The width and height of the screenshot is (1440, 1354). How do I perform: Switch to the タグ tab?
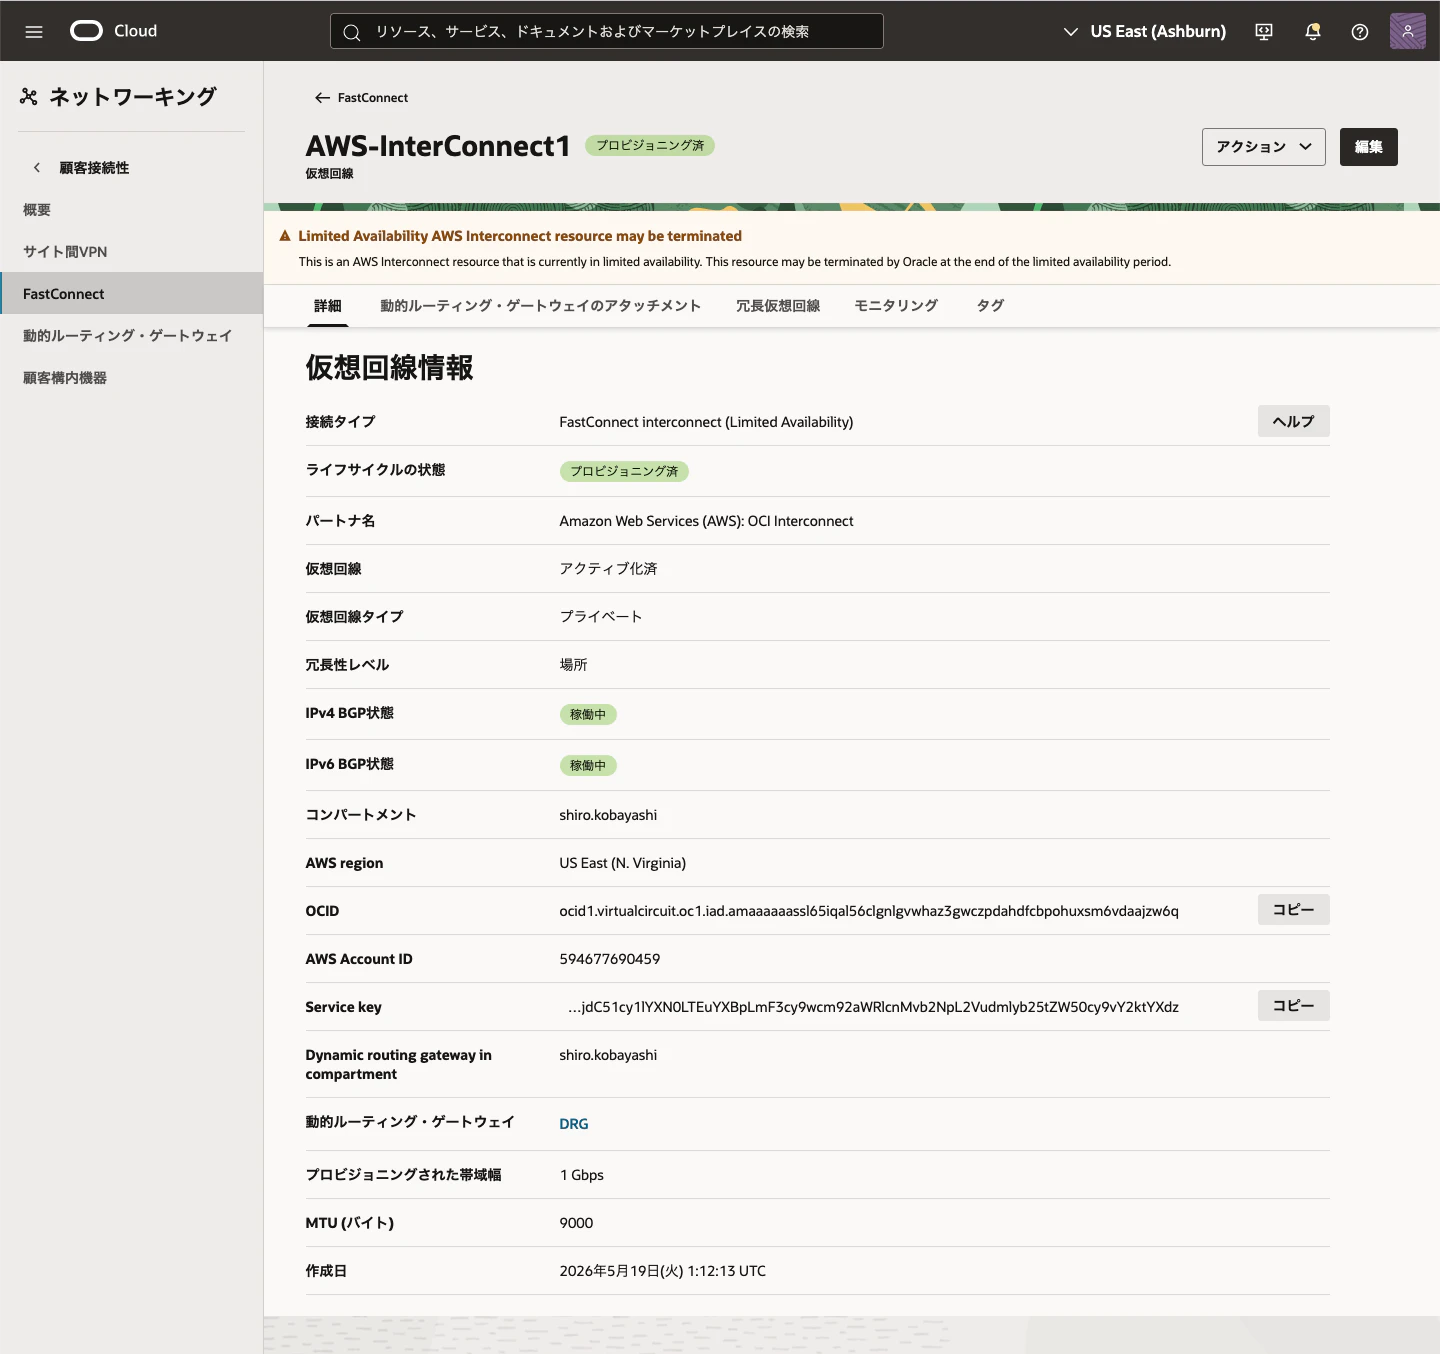(990, 306)
